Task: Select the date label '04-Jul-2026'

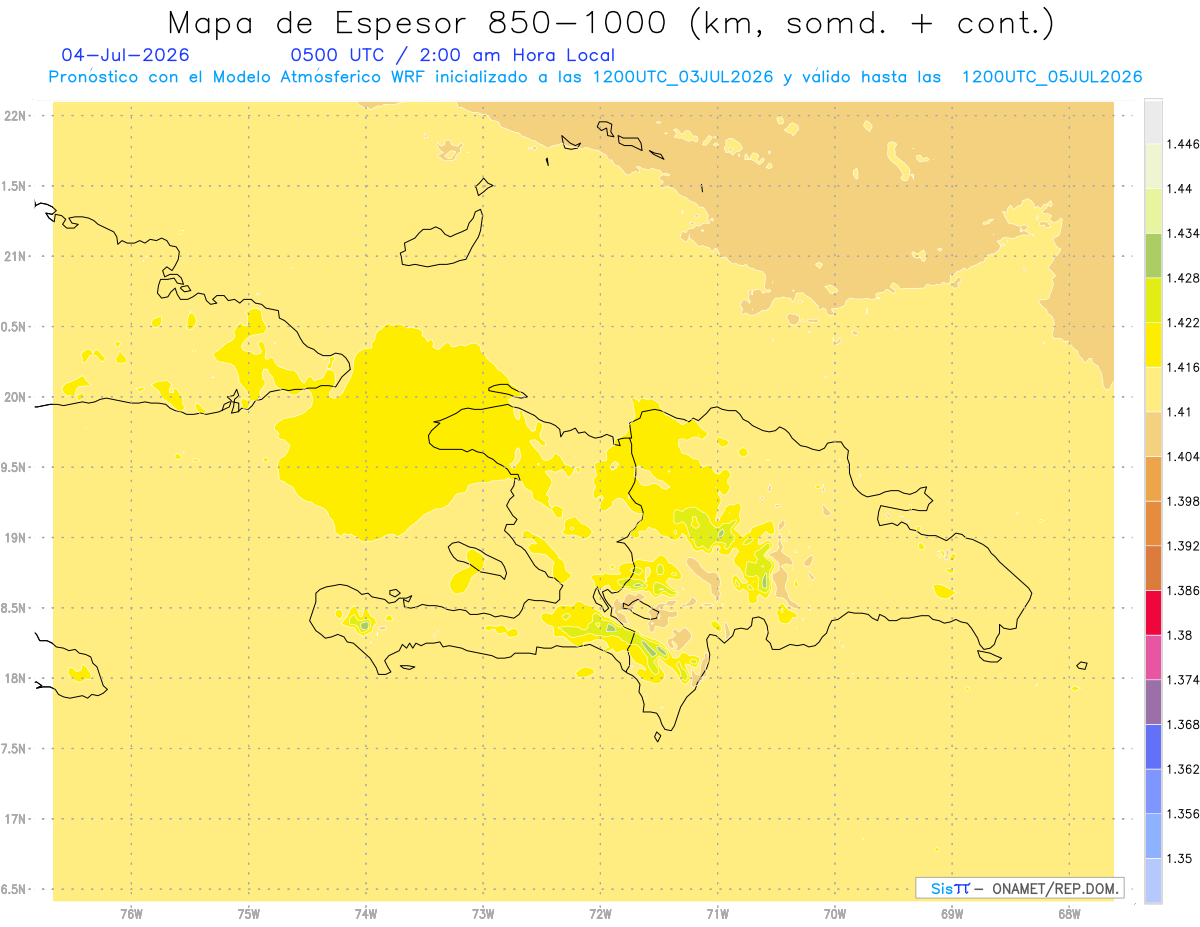Action: tap(125, 55)
